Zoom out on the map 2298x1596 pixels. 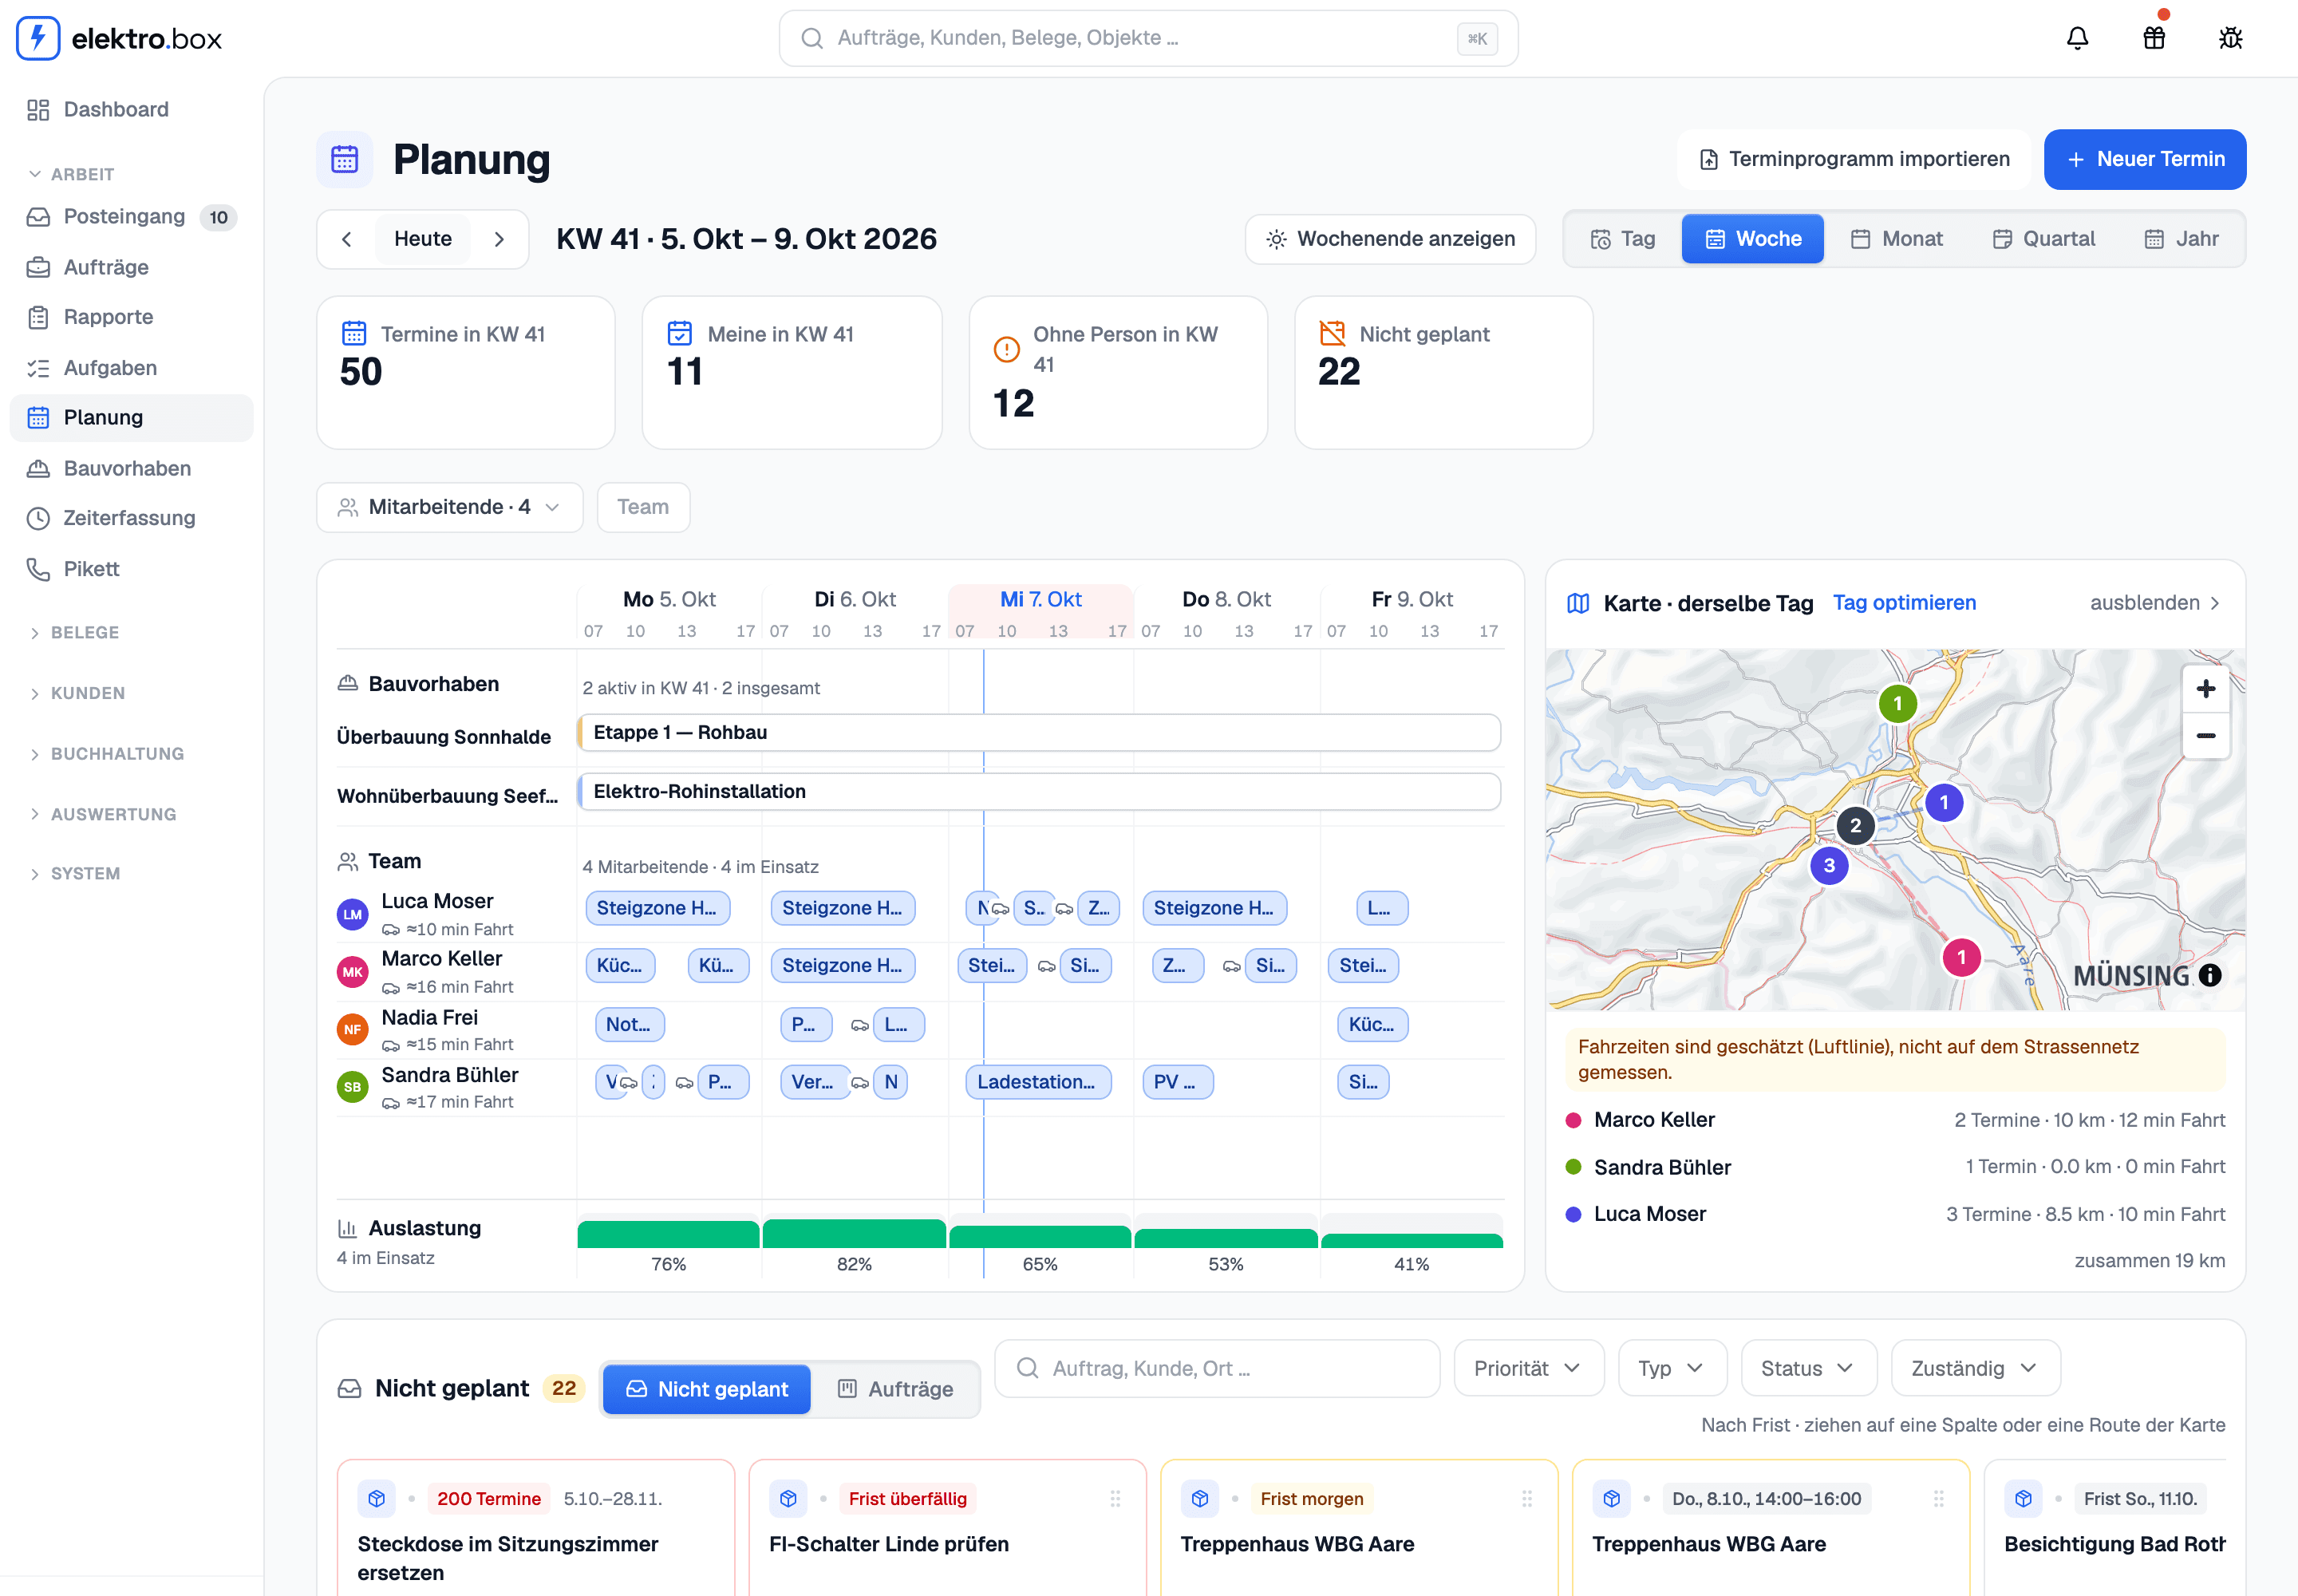2205,736
